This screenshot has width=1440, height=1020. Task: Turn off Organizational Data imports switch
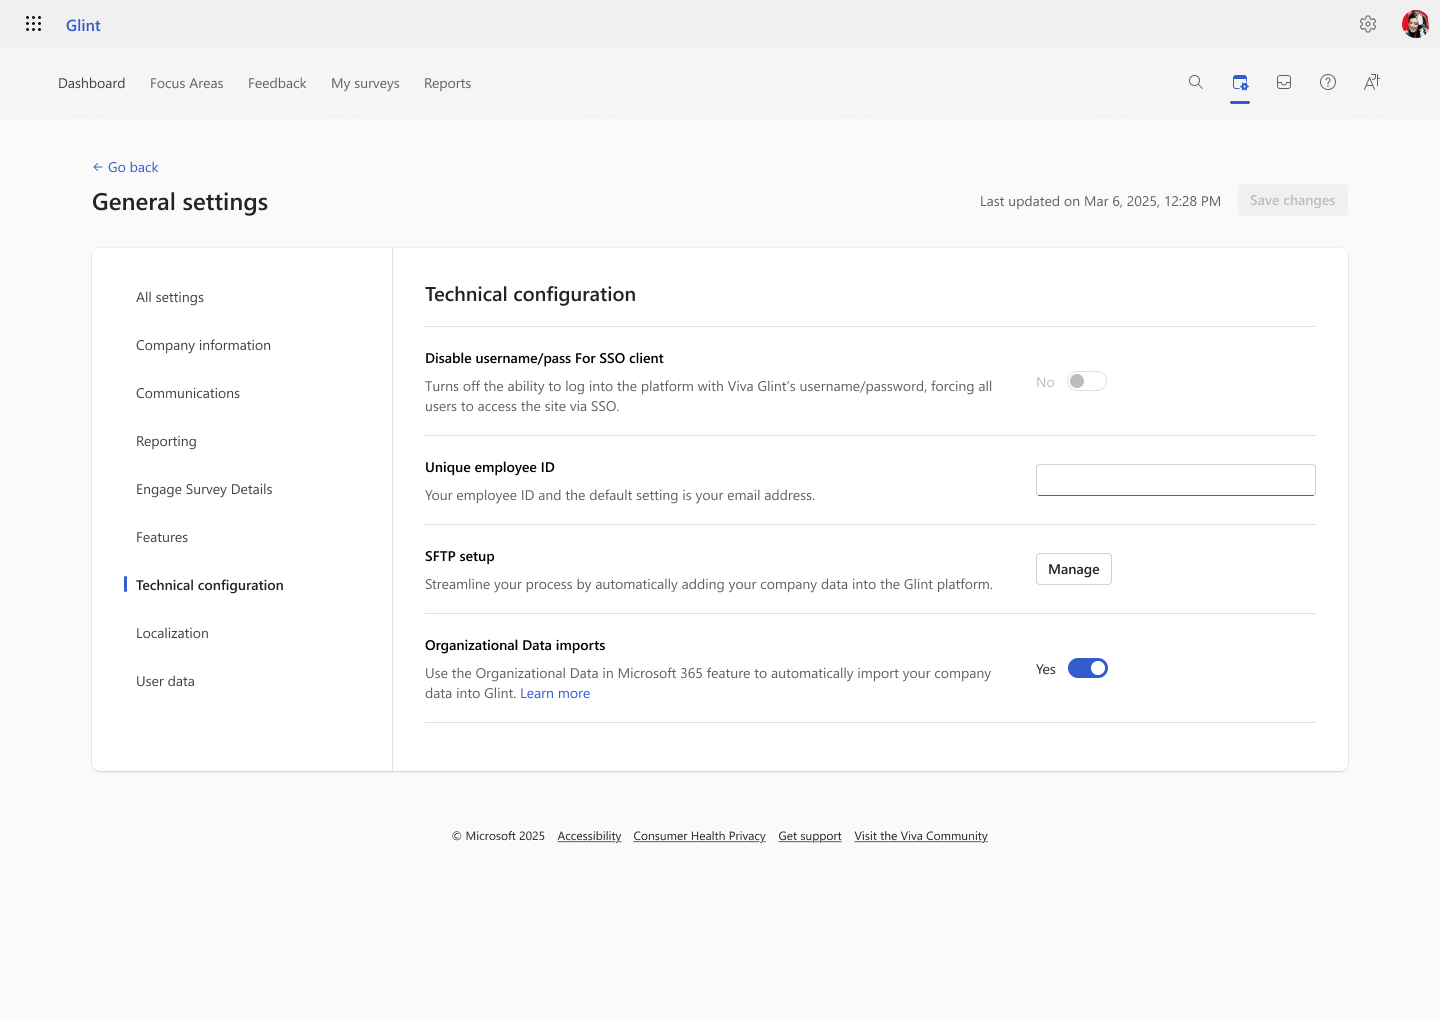[1088, 668]
